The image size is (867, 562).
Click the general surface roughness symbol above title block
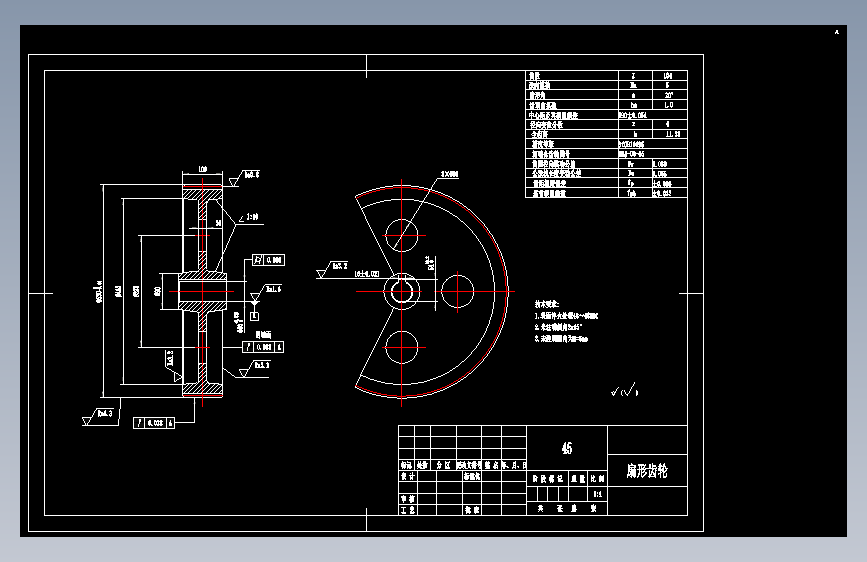625,391
